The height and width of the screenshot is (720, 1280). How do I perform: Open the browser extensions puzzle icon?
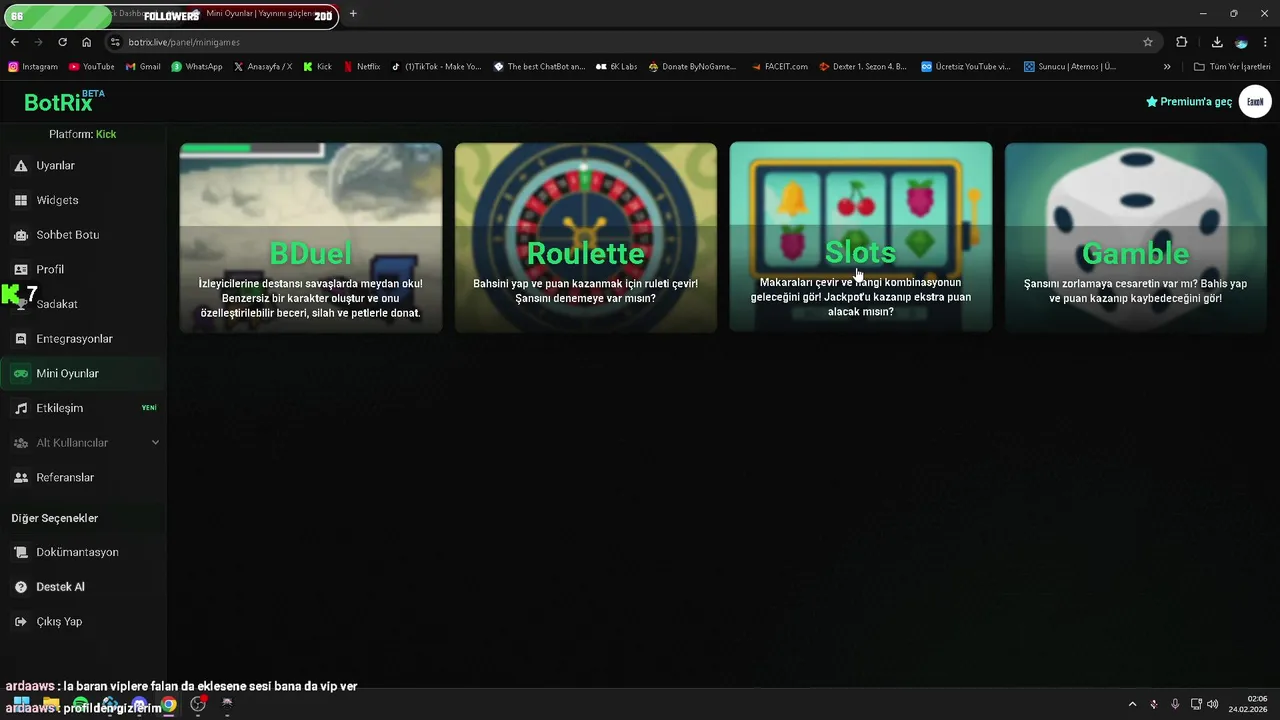pyautogui.click(x=1182, y=42)
